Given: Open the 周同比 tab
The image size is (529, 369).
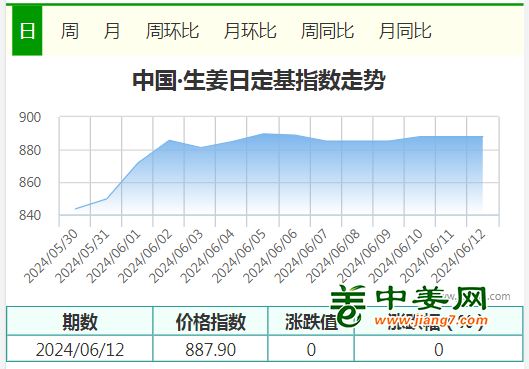Looking at the screenshot, I should 327,31.
